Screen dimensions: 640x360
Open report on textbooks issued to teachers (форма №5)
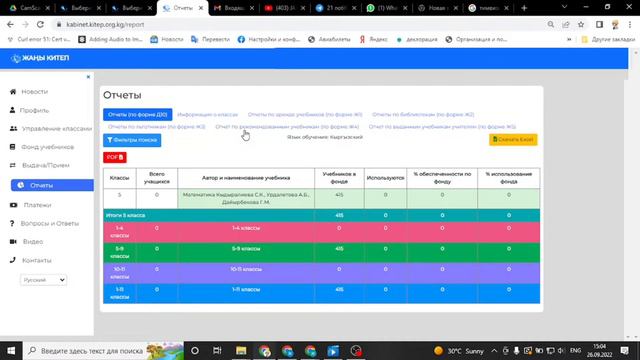[x=442, y=127]
